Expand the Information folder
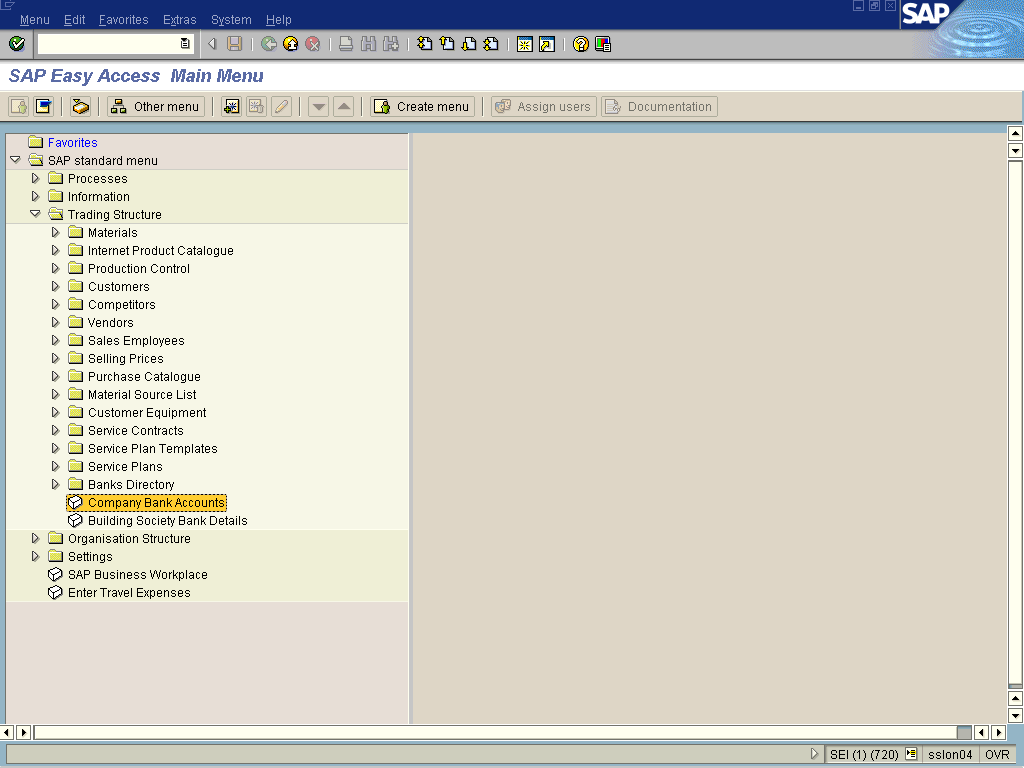 [x=35, y=196]
